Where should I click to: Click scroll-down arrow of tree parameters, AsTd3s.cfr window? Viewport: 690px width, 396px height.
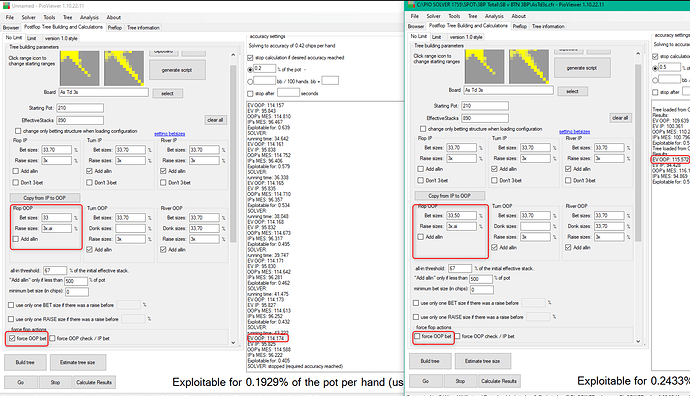(x=638, y=341)
